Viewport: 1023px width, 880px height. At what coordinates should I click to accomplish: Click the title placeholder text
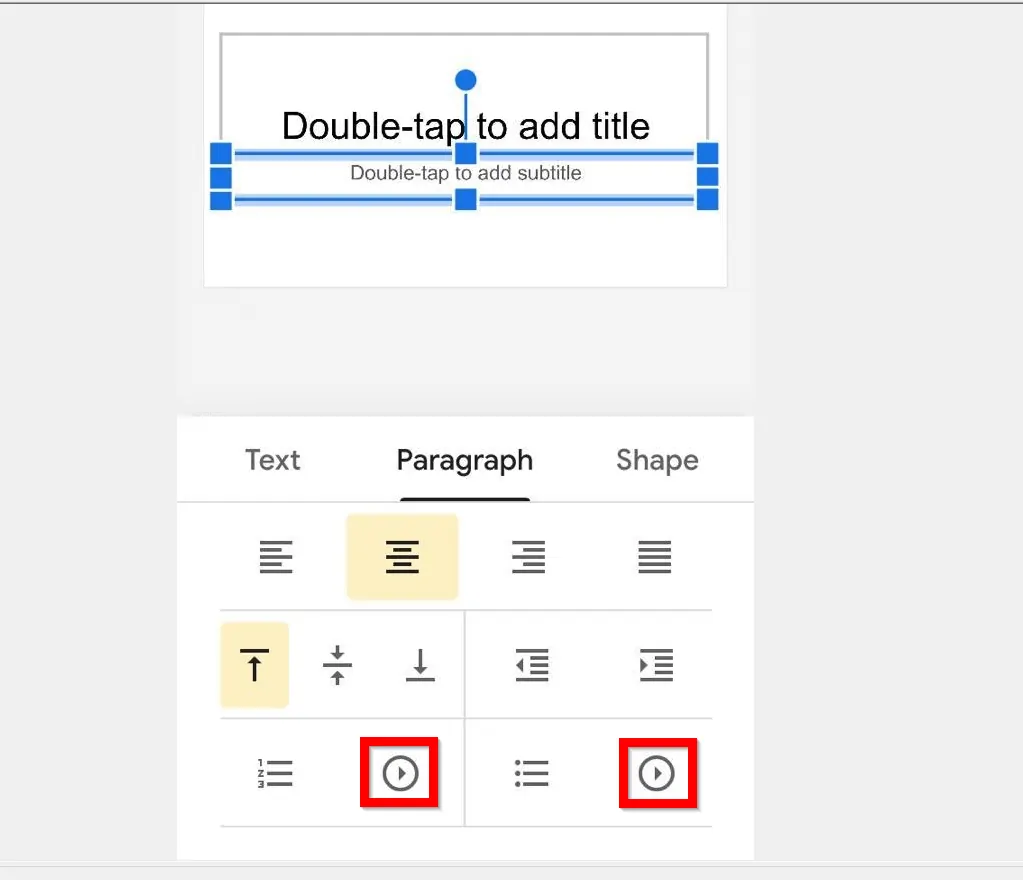(466, 125)
